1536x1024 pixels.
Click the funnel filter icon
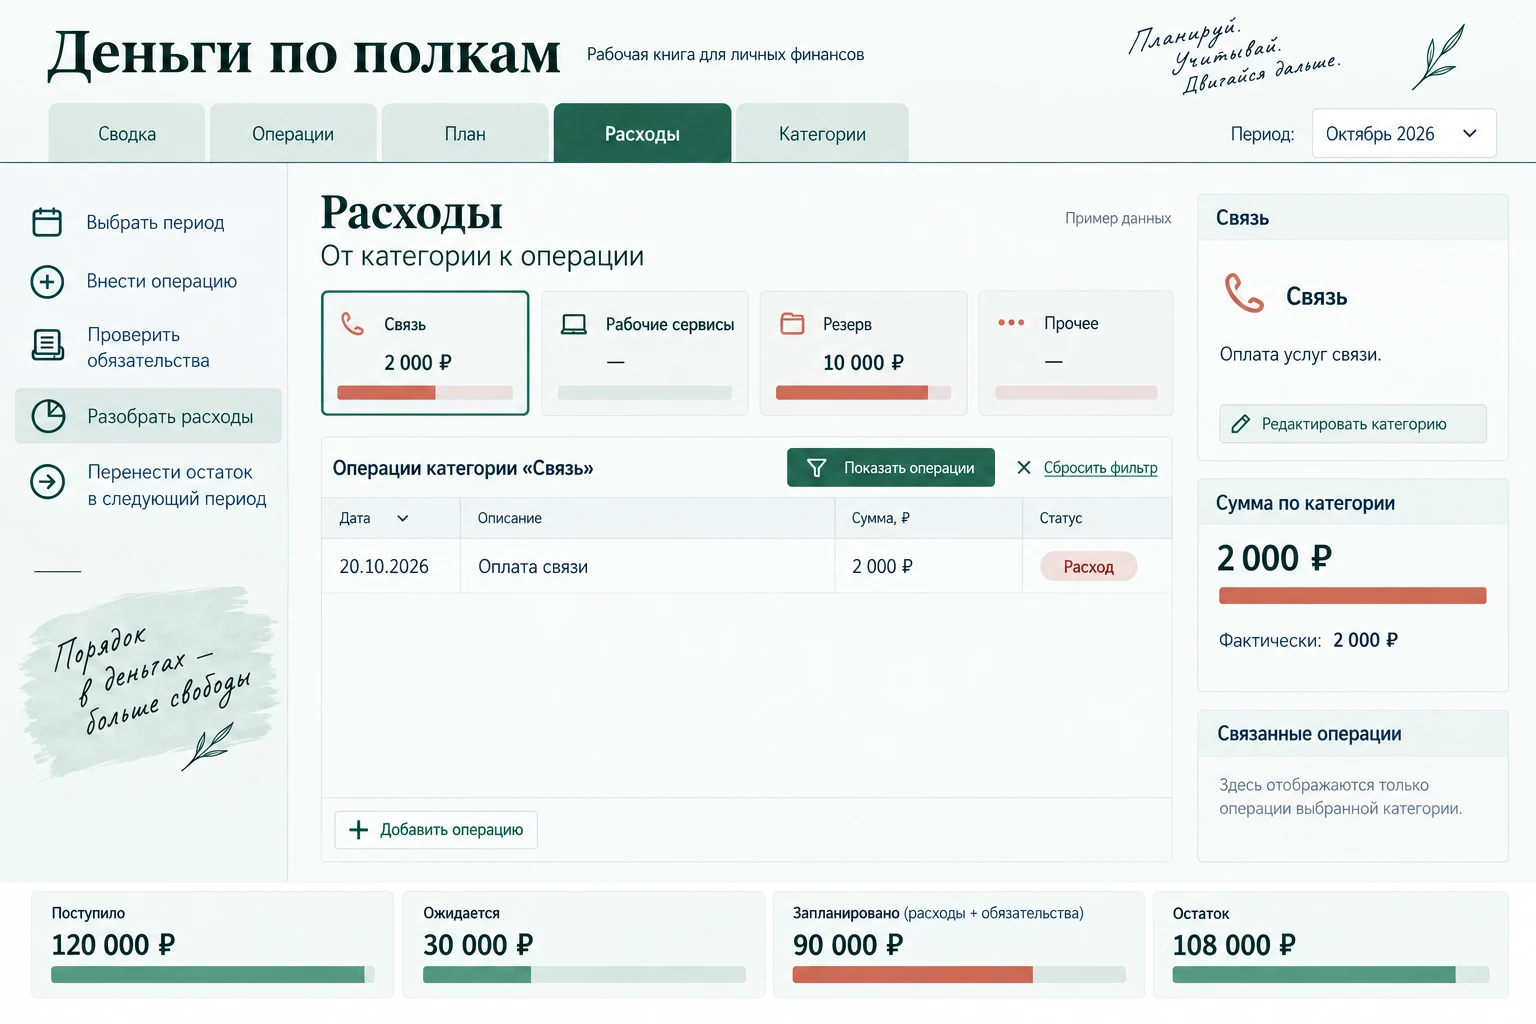[x=816, y=468]
